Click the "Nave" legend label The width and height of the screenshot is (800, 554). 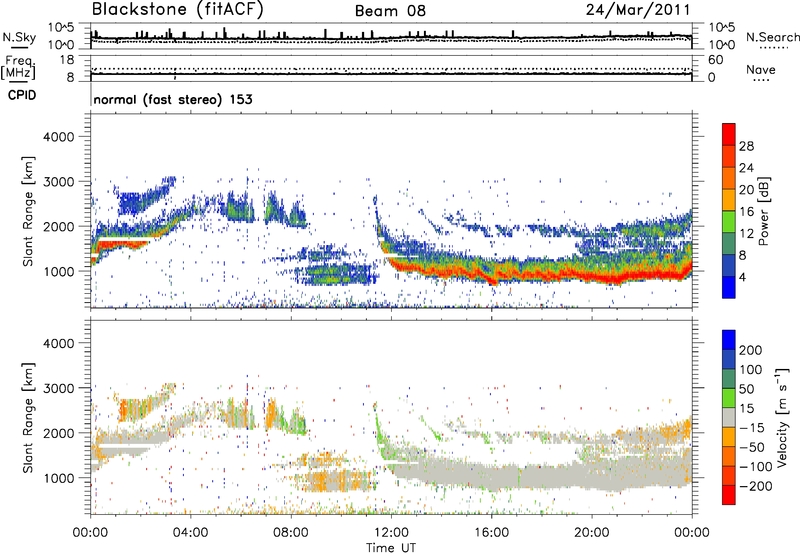click(x=760, y=69)
